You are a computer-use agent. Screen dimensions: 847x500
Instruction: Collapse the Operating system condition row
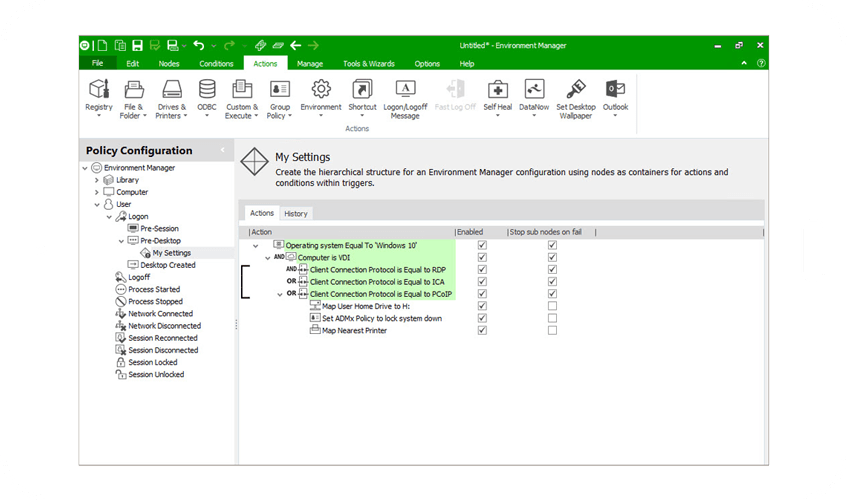256,245
